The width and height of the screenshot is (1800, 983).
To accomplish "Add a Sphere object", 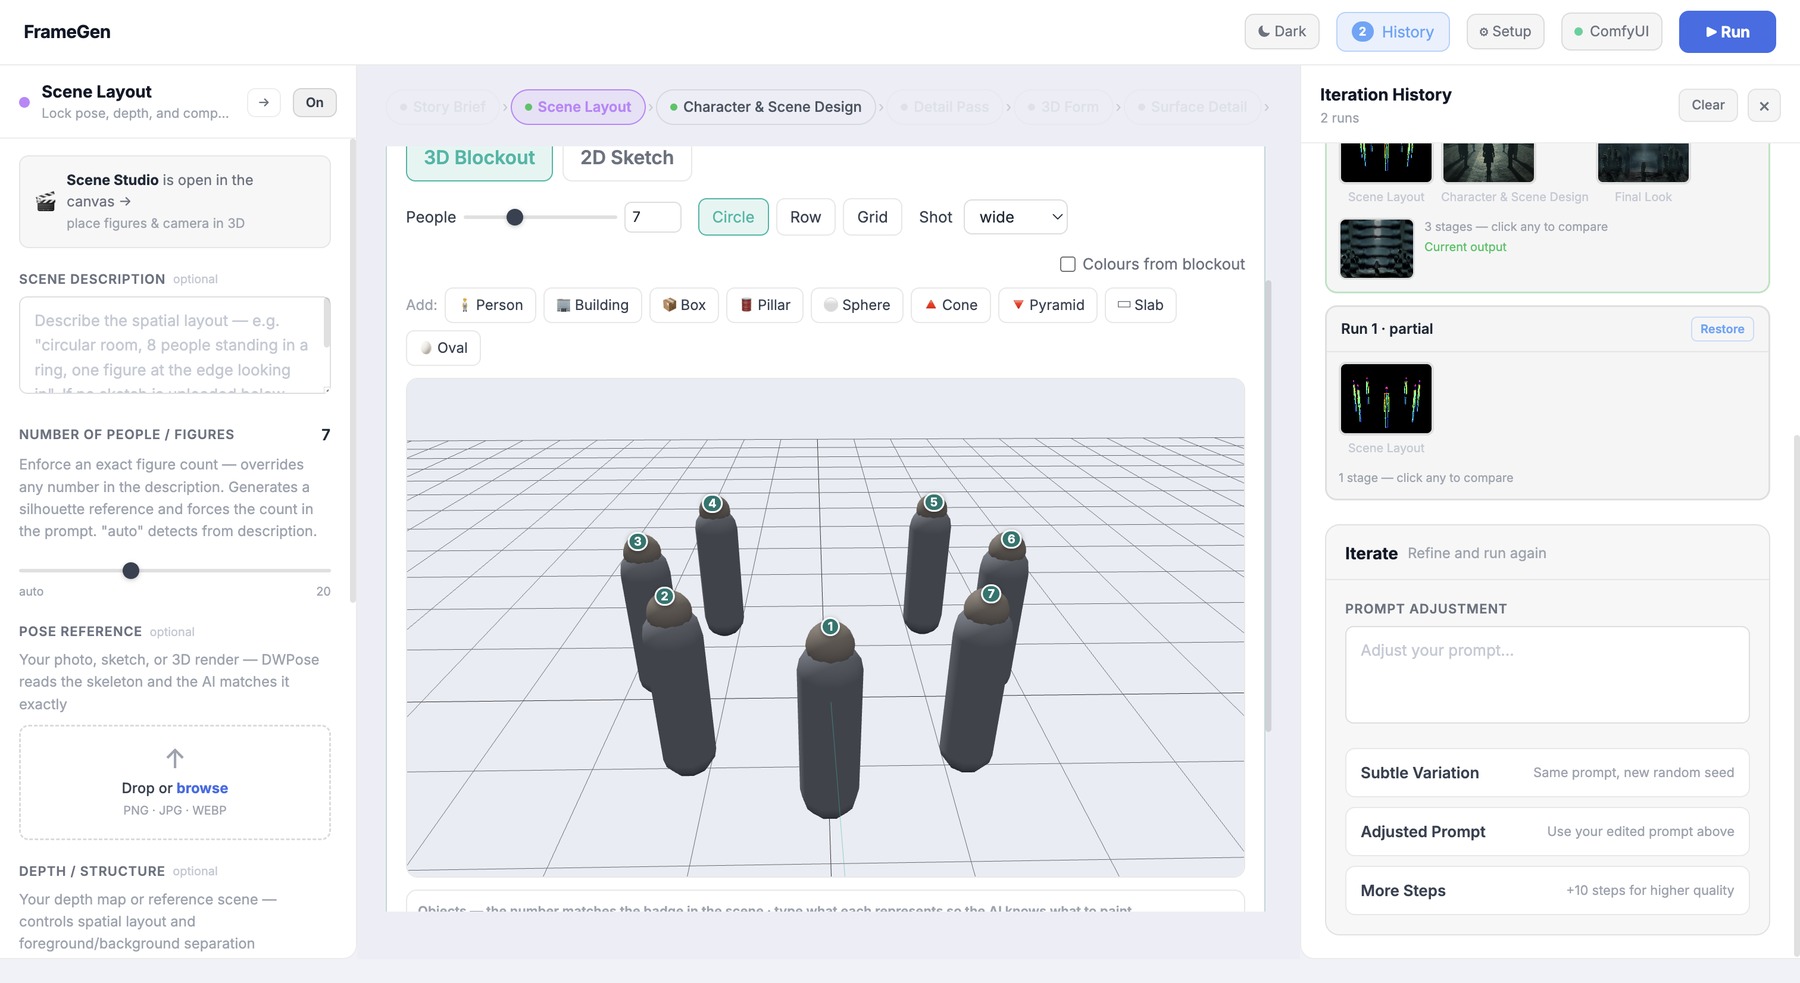I will coord(857,305).
